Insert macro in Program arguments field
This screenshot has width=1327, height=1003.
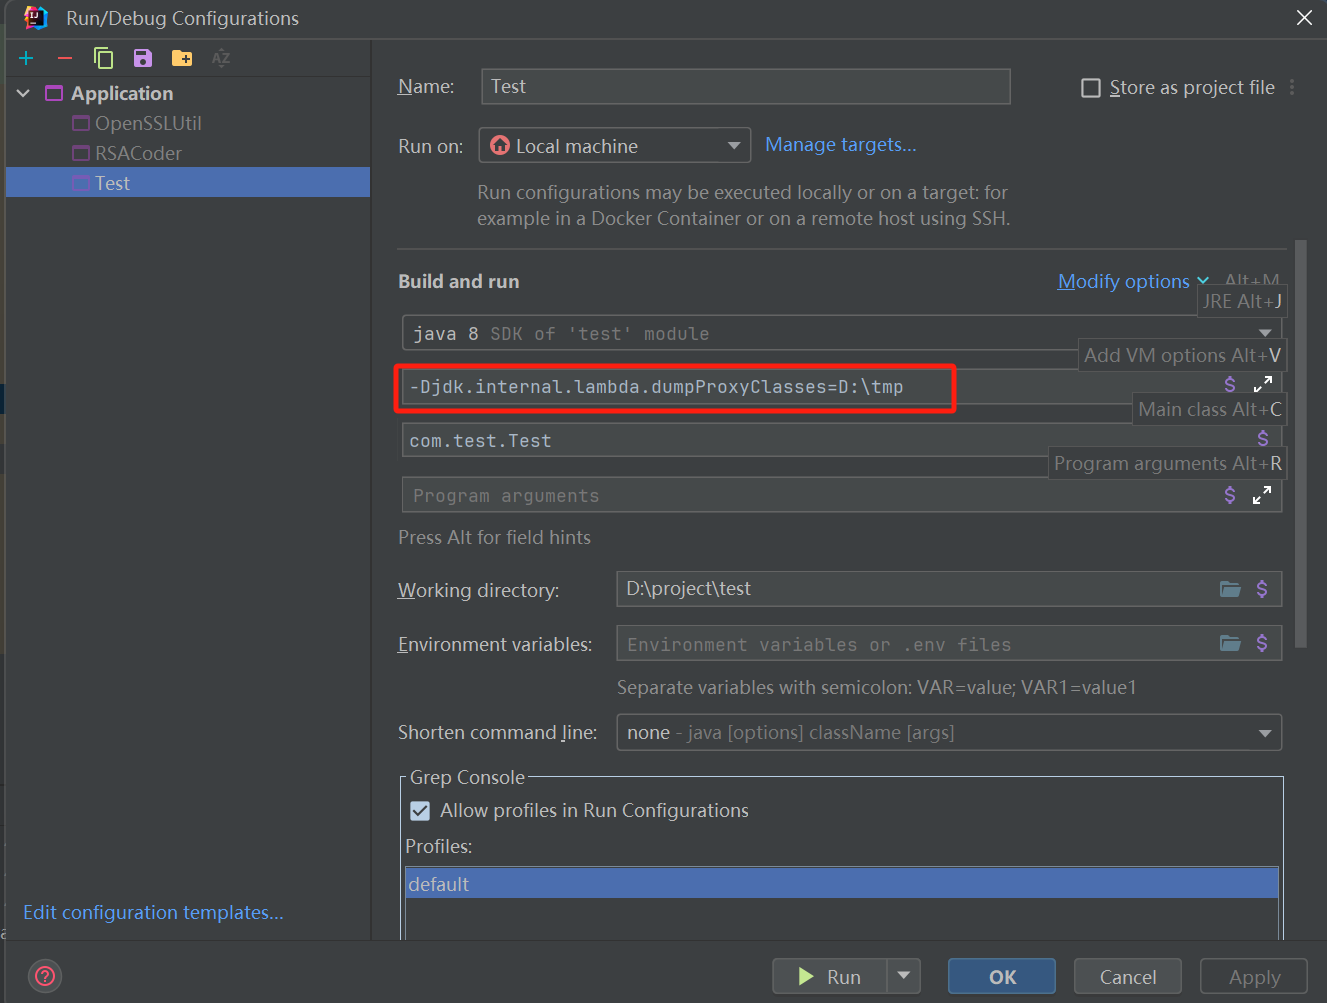click(1230, 495)
